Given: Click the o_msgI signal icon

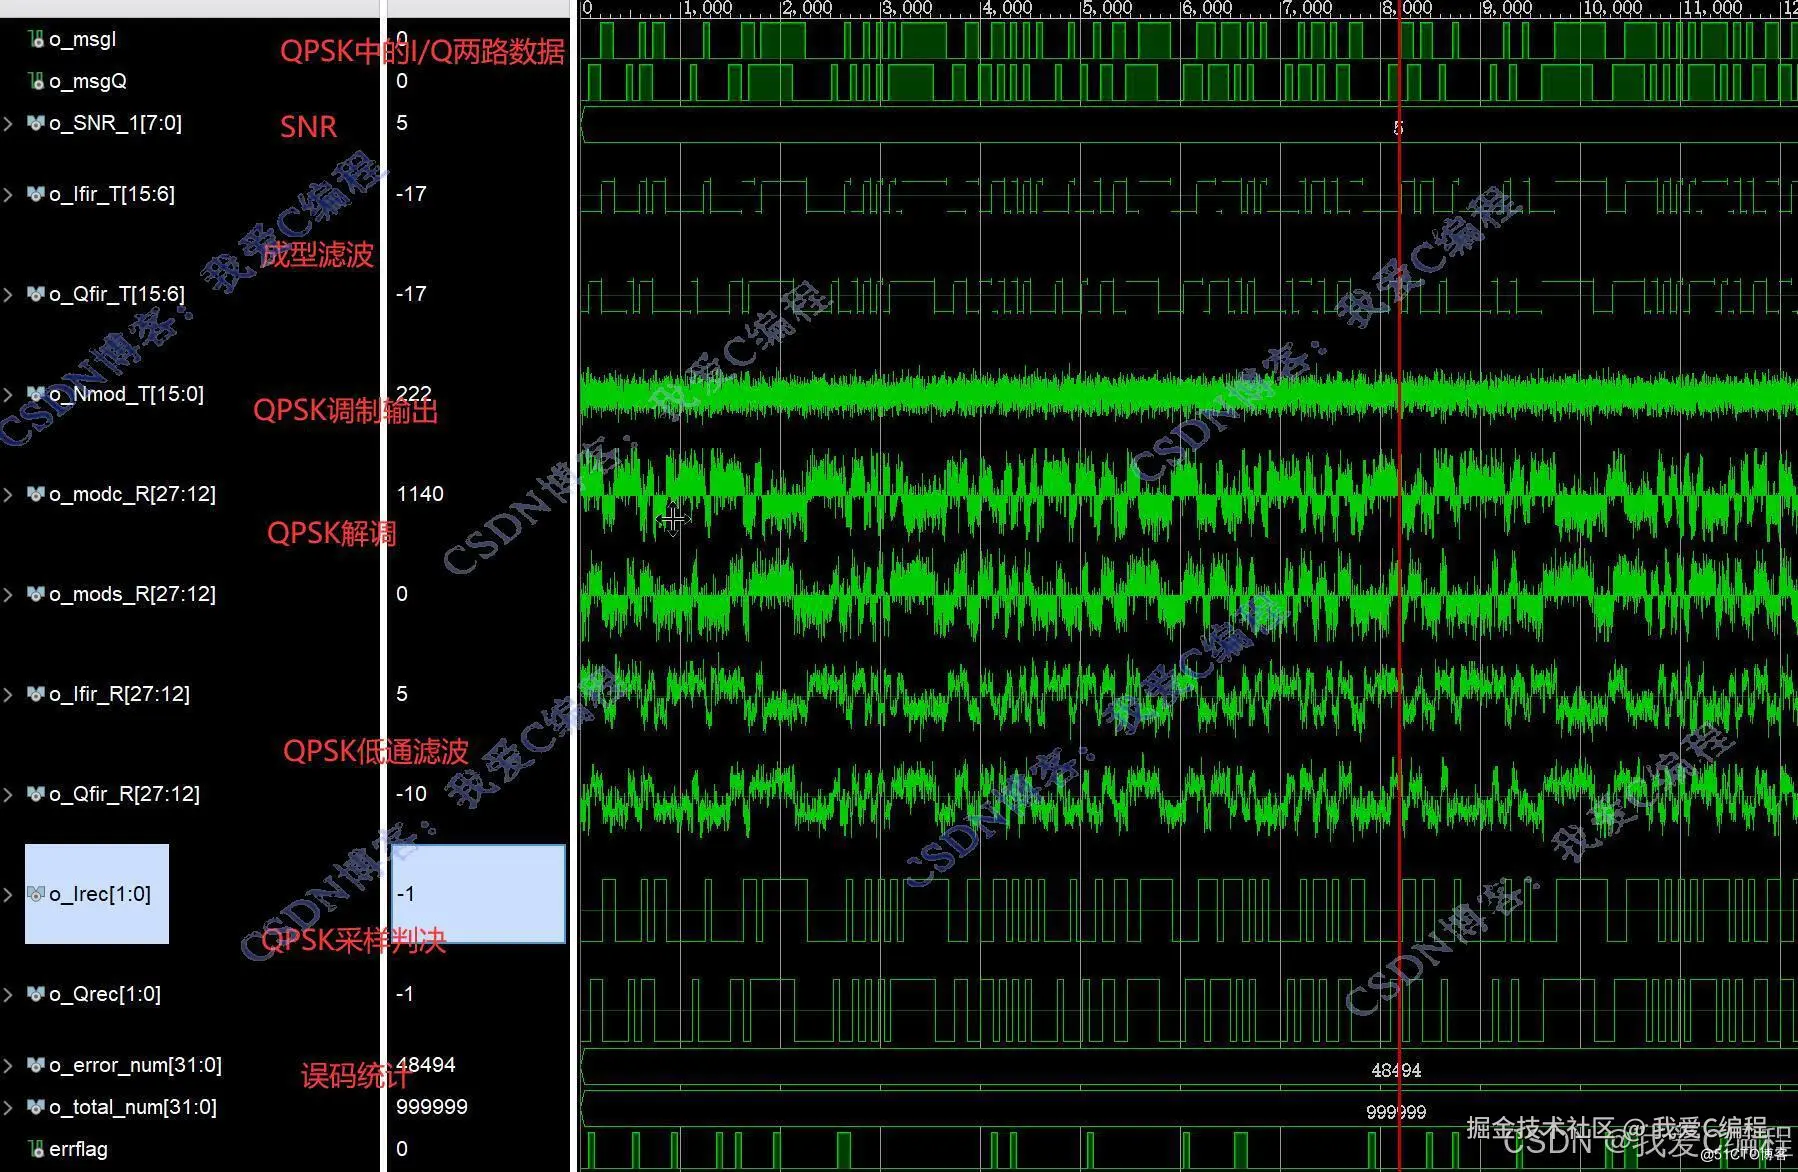Looking at the screenshot, I should (36, 39).
